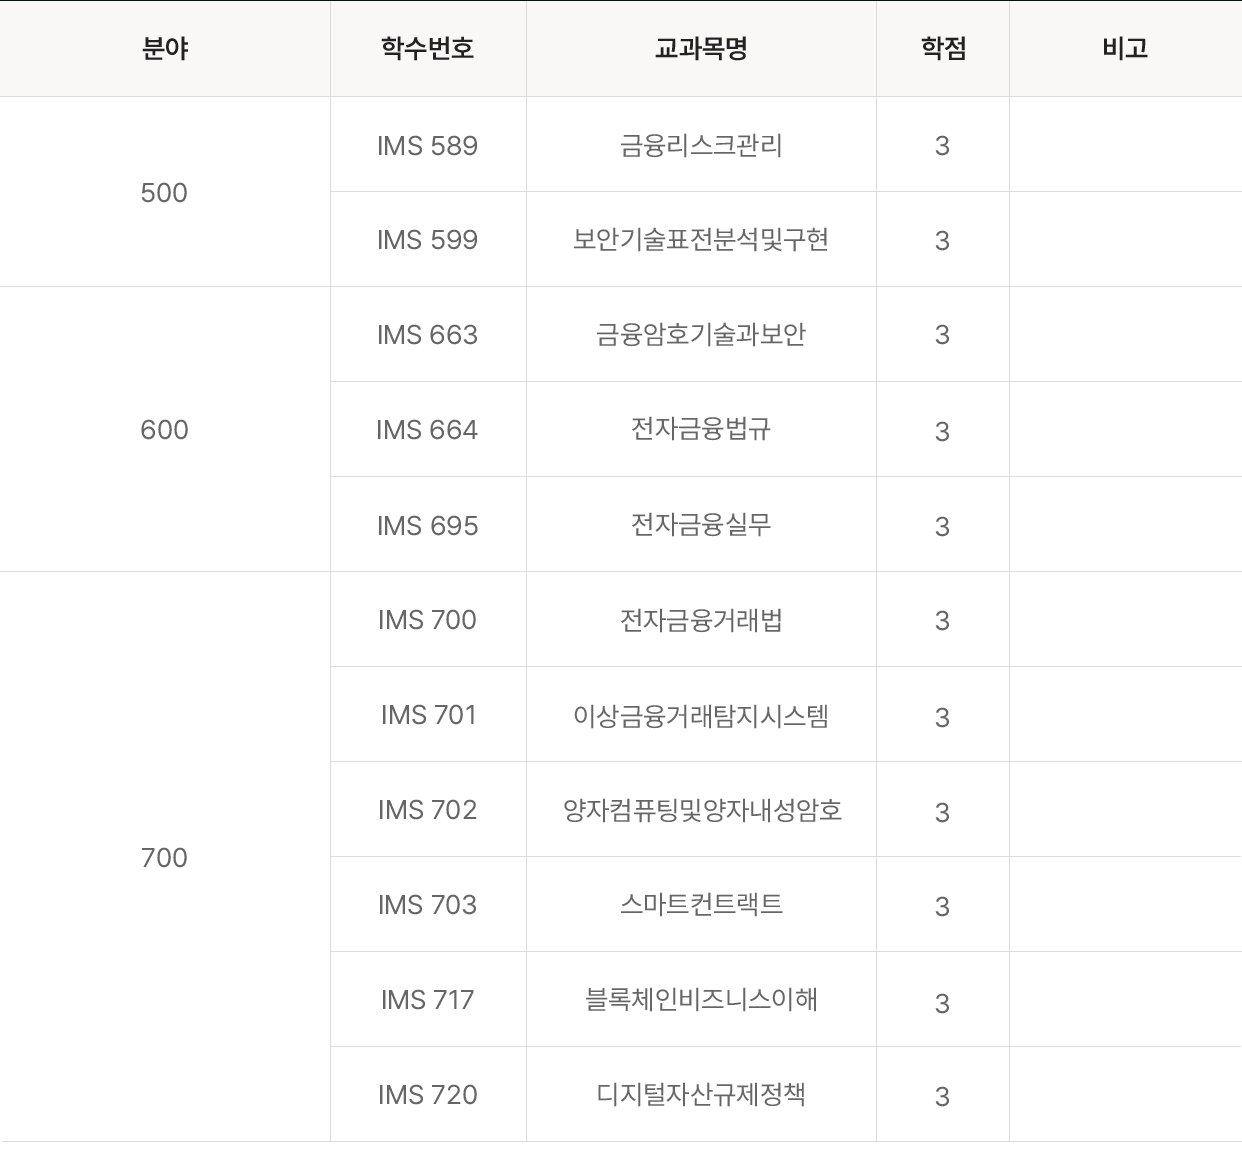Click the 600 category cell
The image size is (1242, 1172).
(x=164, y=430)
